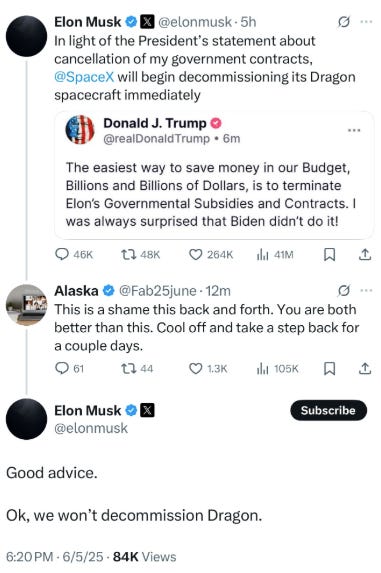Screen dimensions: 381x573
Task: Open Grok icon on Elon Musk's post
Action: pyautogui.click(x=343, y=22)
